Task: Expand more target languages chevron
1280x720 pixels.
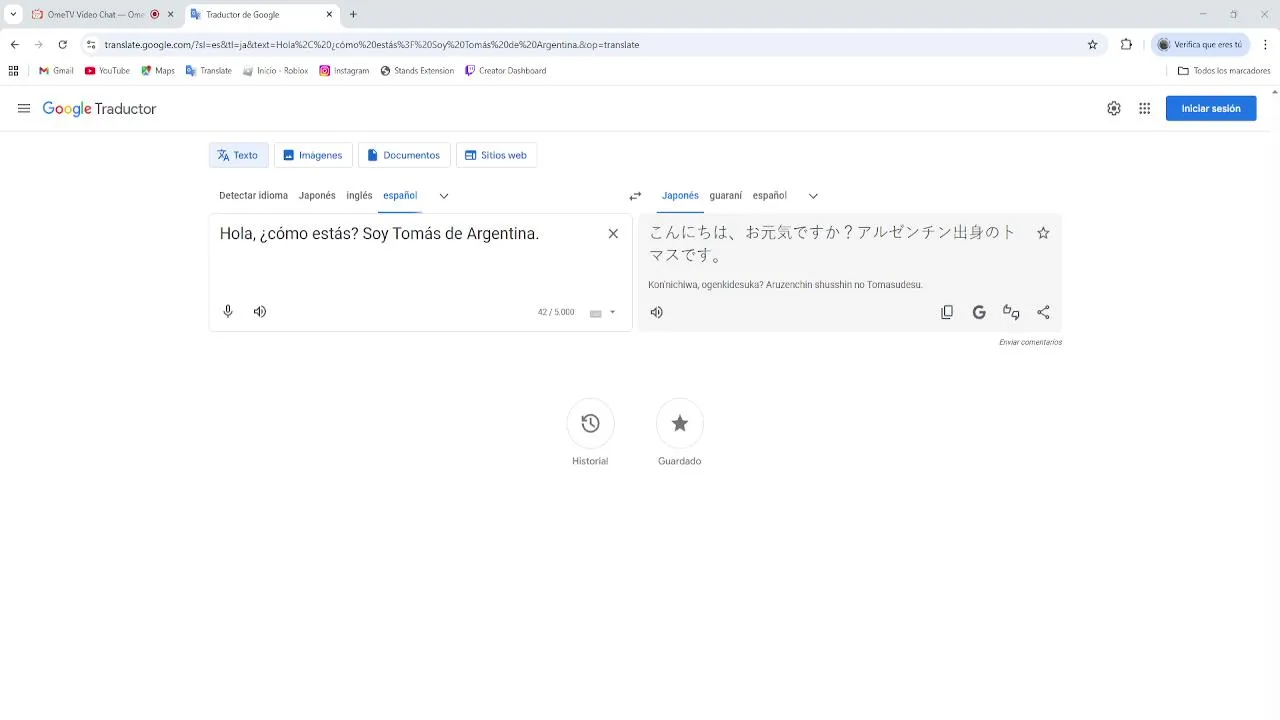Action: [x=813, y=196]
